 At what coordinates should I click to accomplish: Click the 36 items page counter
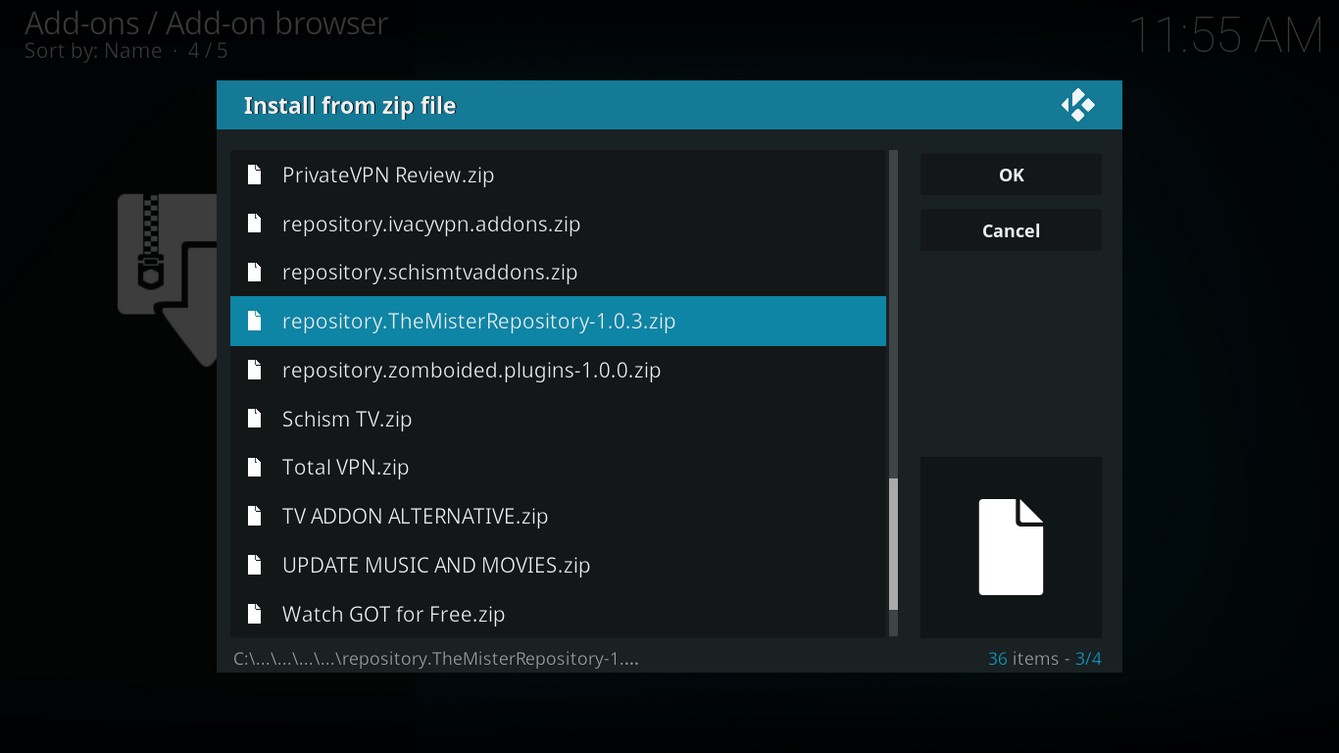1045,659
